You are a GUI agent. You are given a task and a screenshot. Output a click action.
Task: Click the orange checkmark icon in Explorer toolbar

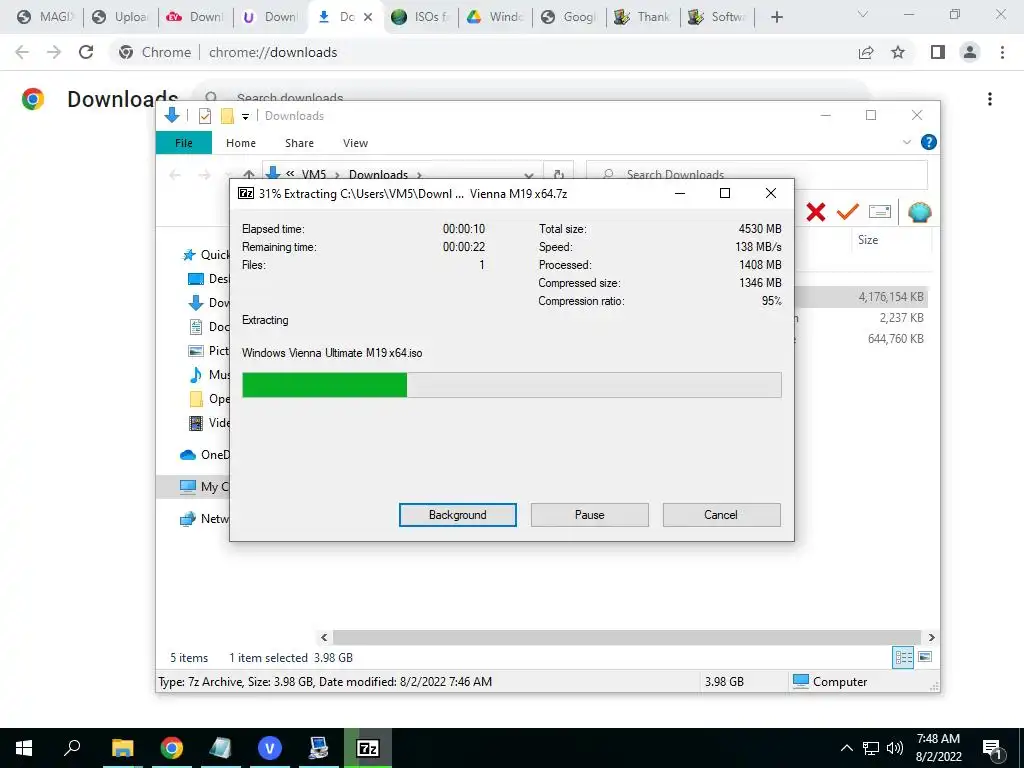[x=847, y=212]
